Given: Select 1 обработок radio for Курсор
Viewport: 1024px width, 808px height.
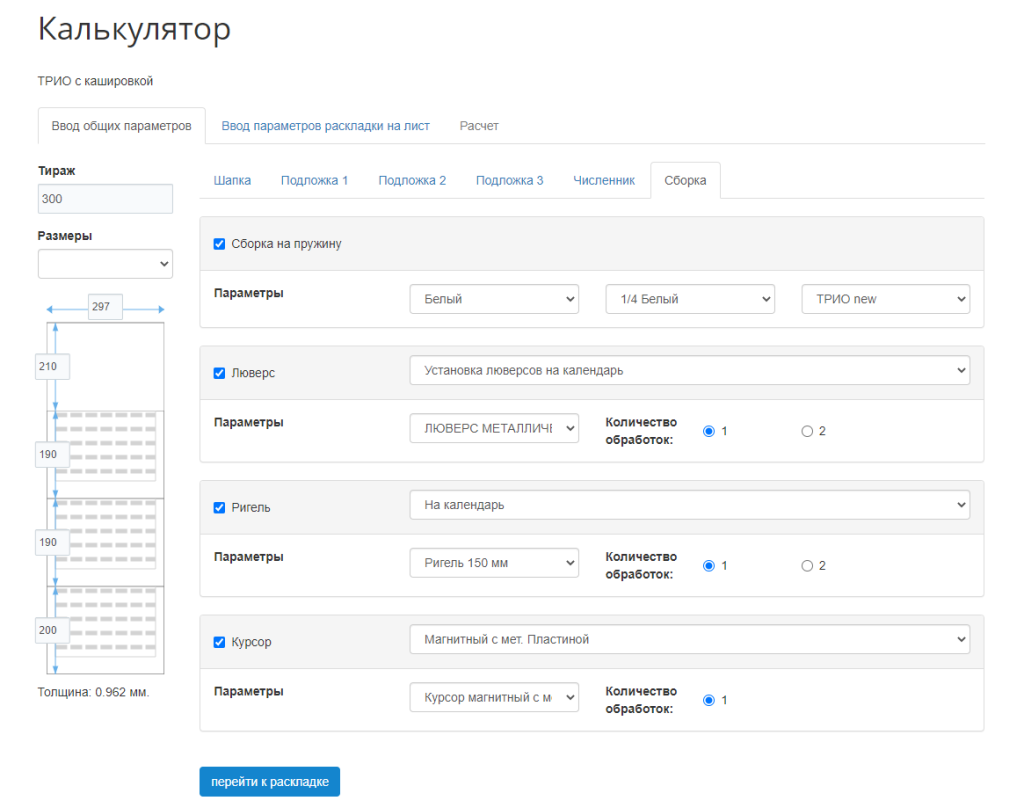Looking at the screenshot, I should [710, 700].
